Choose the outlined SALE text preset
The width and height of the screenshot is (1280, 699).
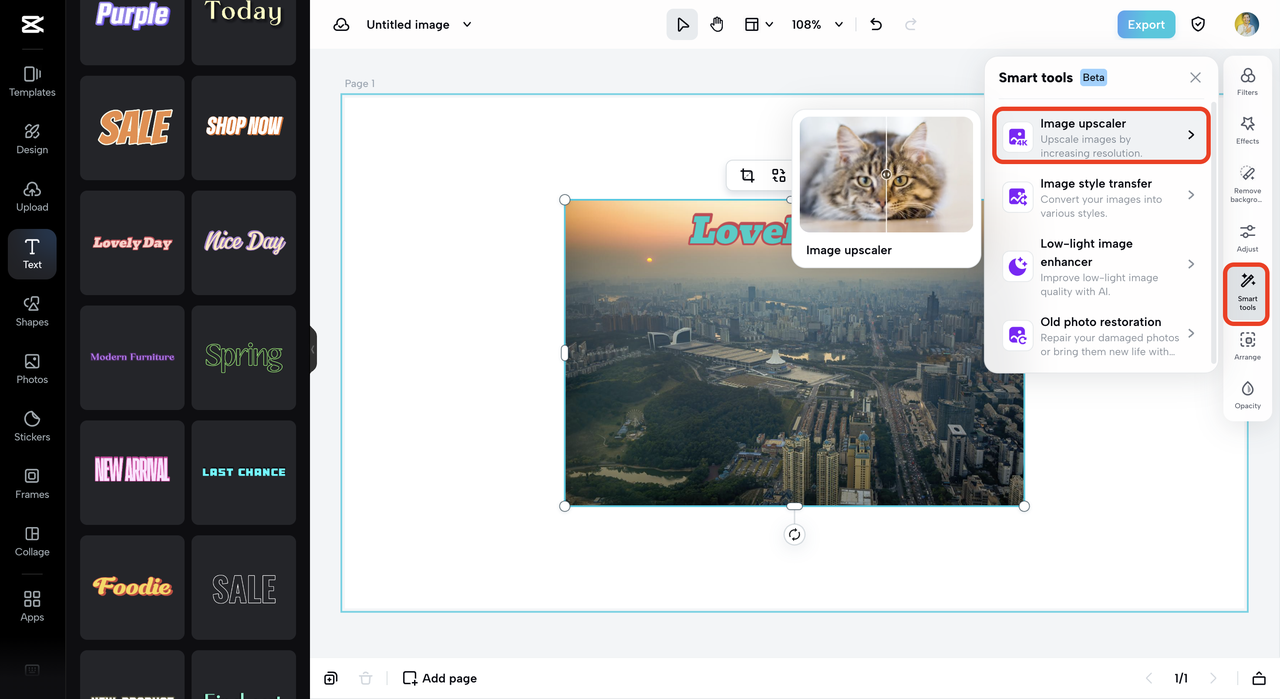coord(244,587)
